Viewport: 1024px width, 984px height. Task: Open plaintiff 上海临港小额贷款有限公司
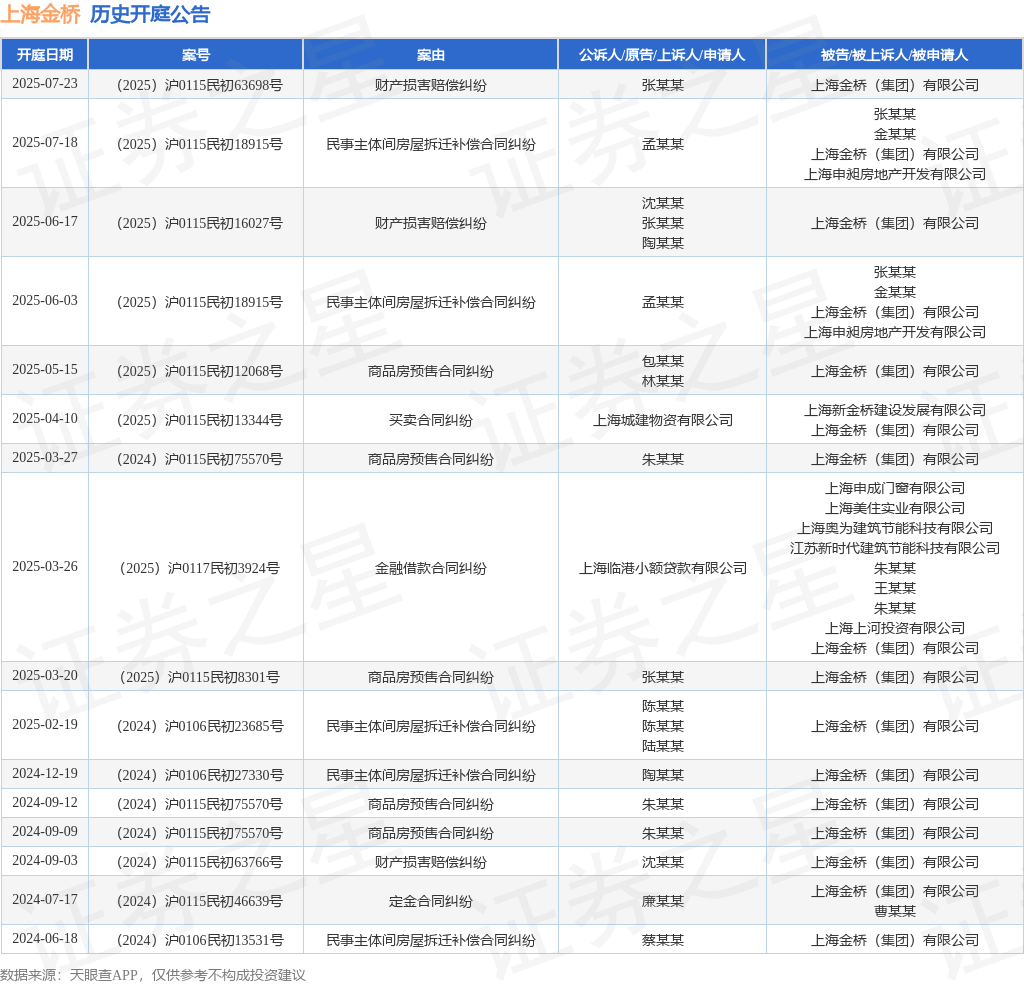pyautogui.click(x=662, y=568)
